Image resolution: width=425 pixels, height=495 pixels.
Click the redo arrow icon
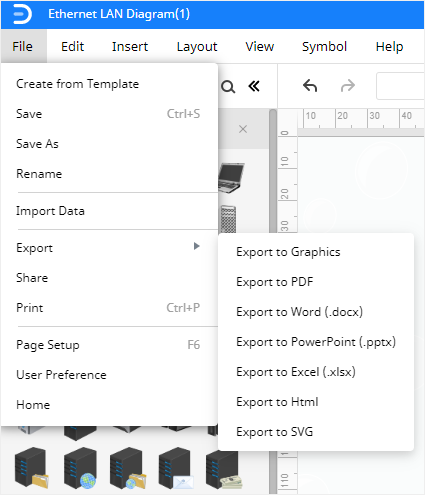tap(348, 86)
